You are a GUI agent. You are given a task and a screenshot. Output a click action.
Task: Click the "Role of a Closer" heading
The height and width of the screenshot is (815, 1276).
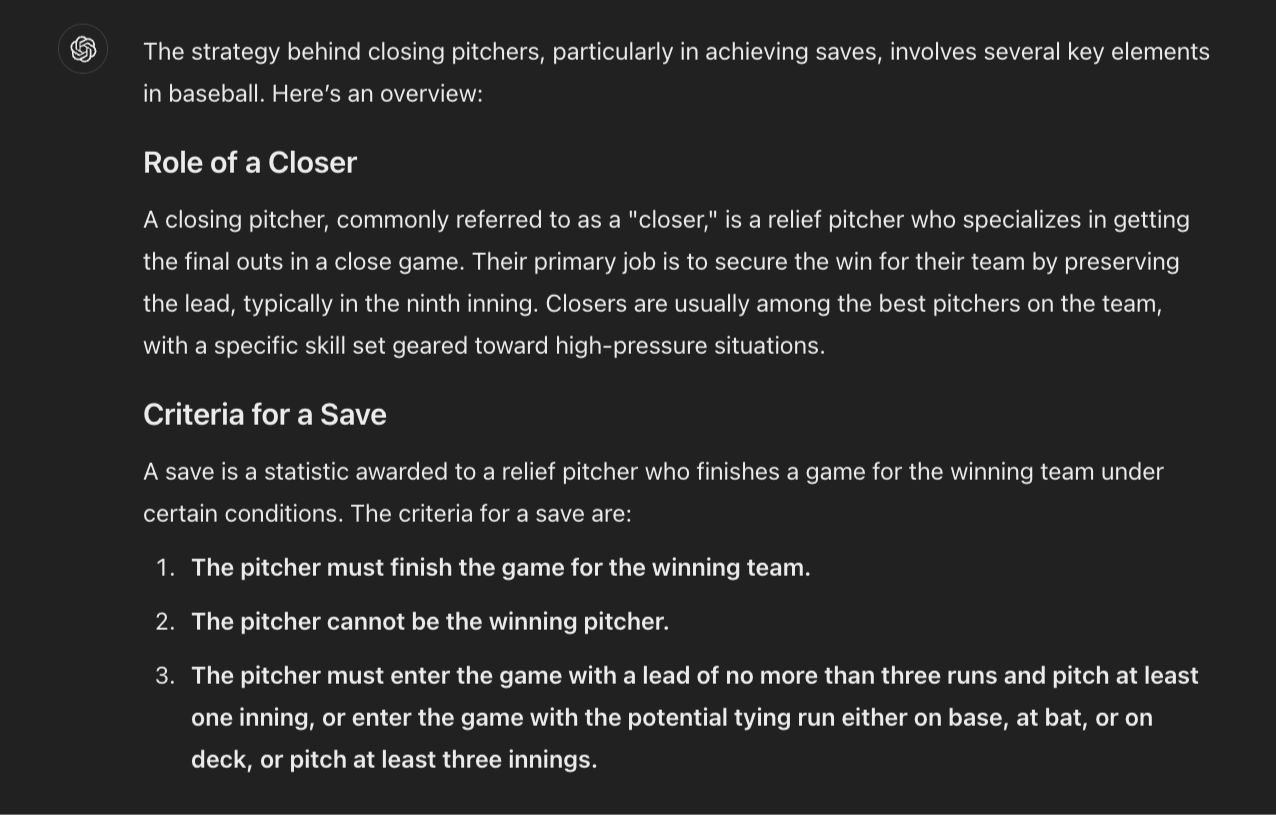pos(249,163)
